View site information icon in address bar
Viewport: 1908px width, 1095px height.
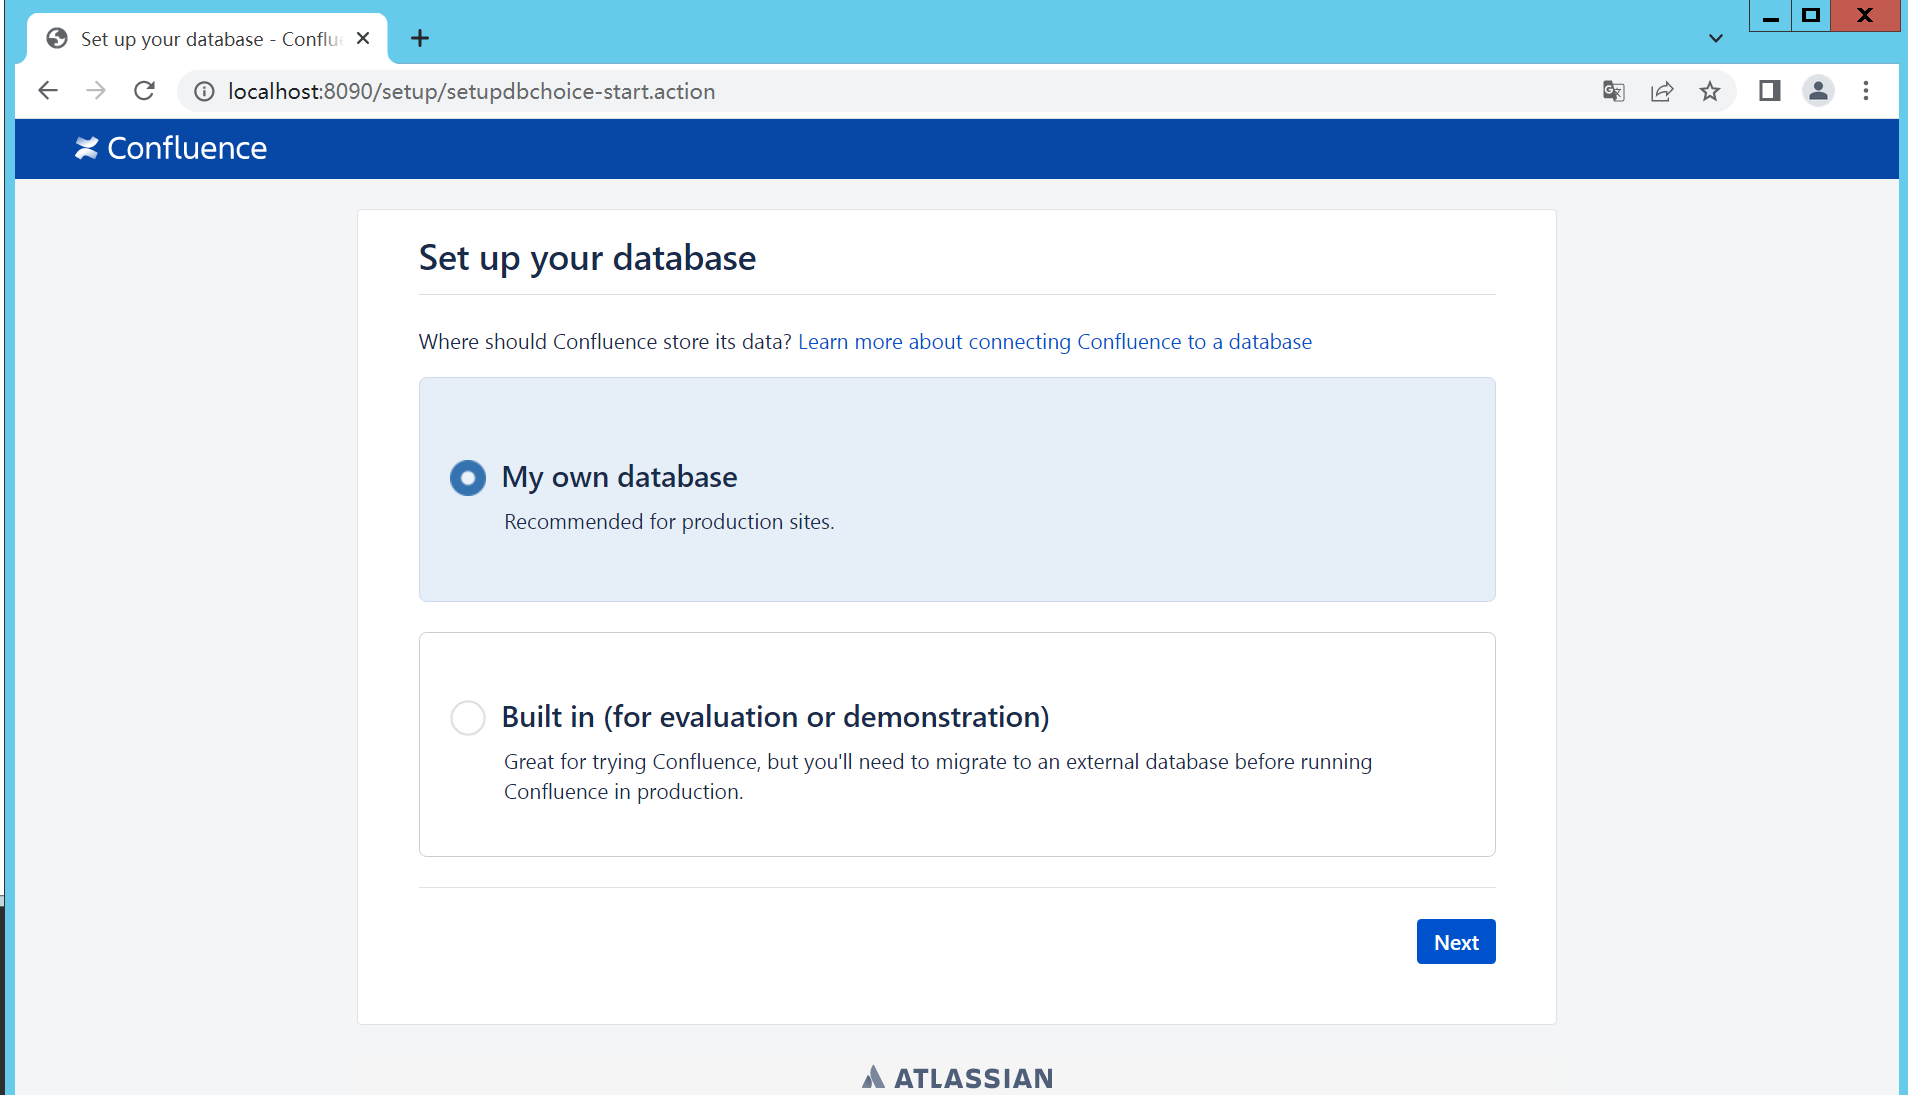pyautogui.click(x=204, y=92)
